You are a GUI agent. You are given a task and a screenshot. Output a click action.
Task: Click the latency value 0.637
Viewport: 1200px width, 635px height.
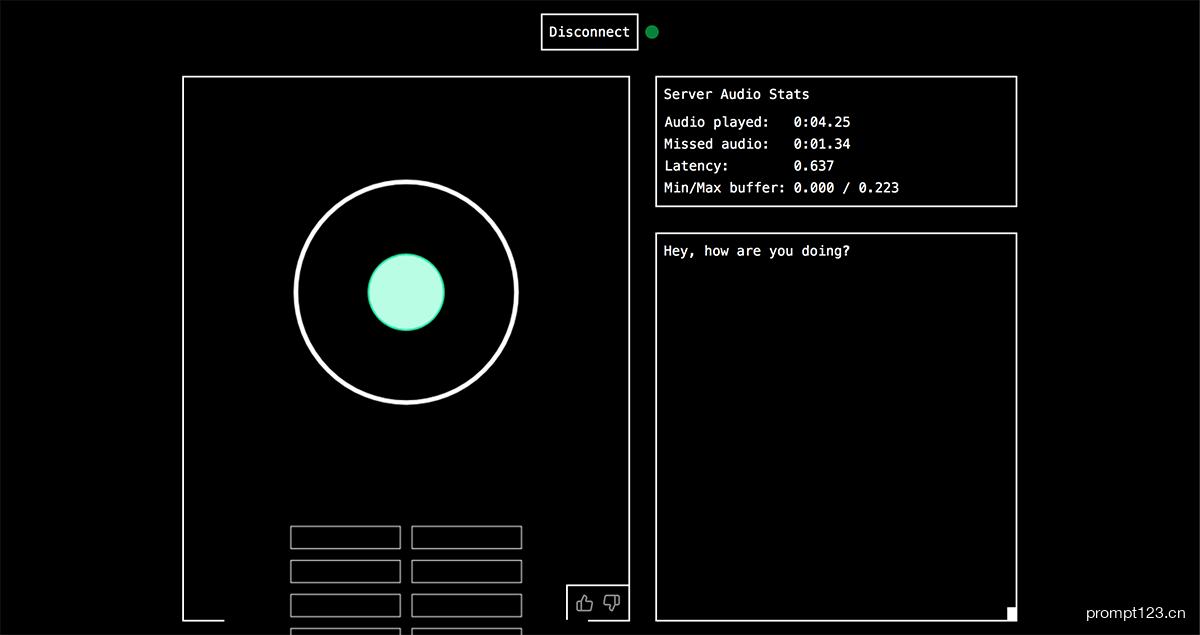coord(814,166)
